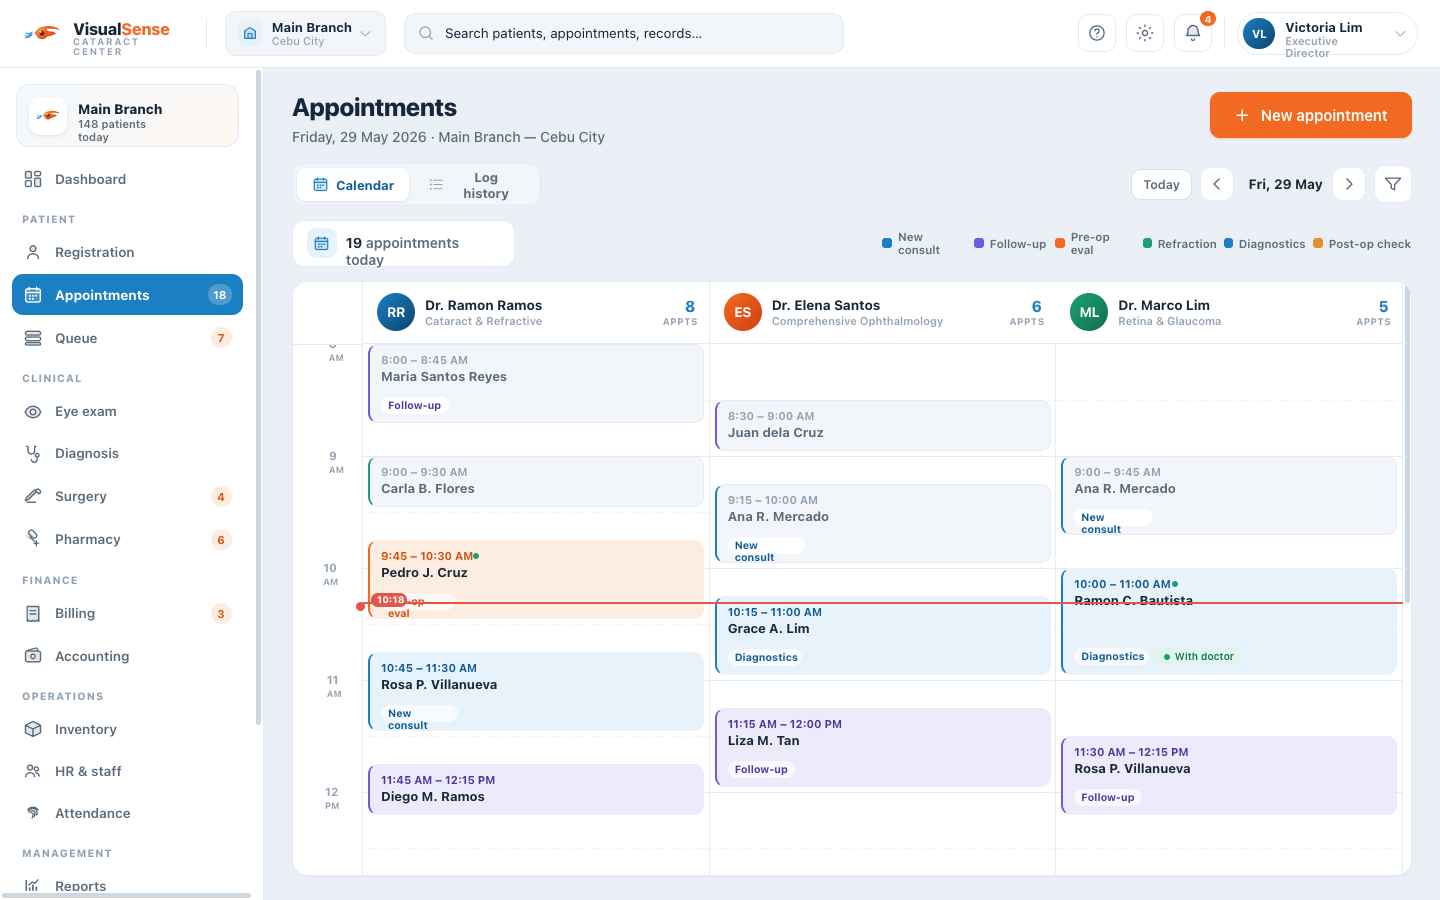The image size is (1440, 900).
Task: Switch to Log history tab
Action: pyautogui.click(x=473, y=185)
